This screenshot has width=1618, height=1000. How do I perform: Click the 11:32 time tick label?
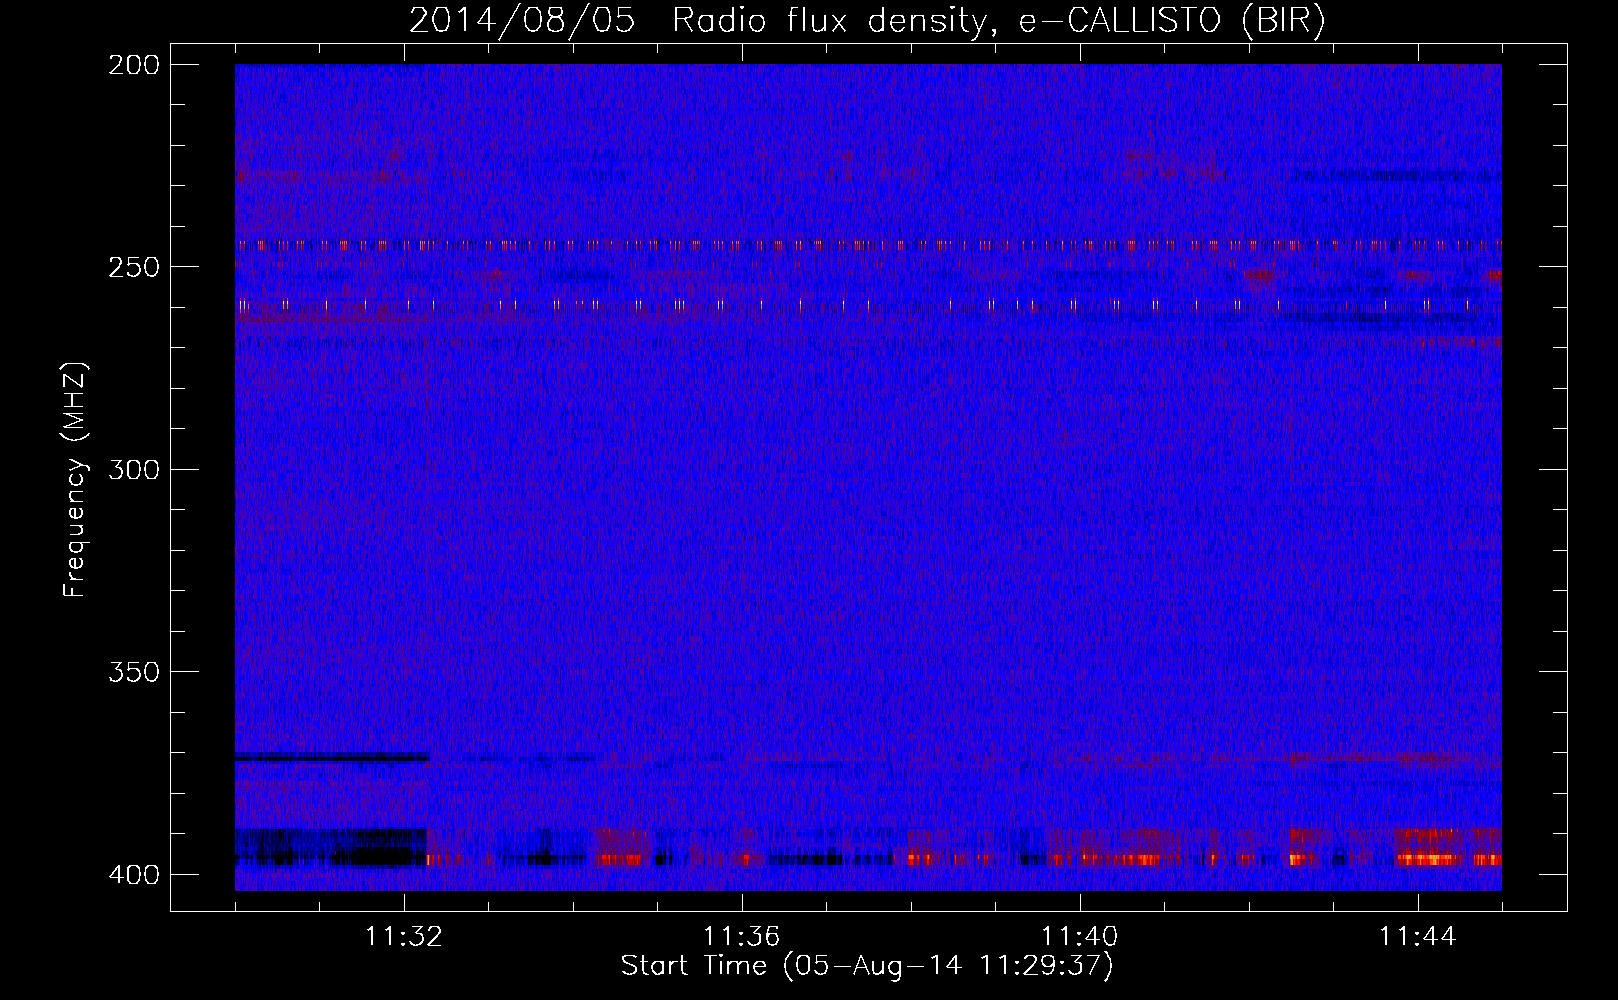[404, 937]
